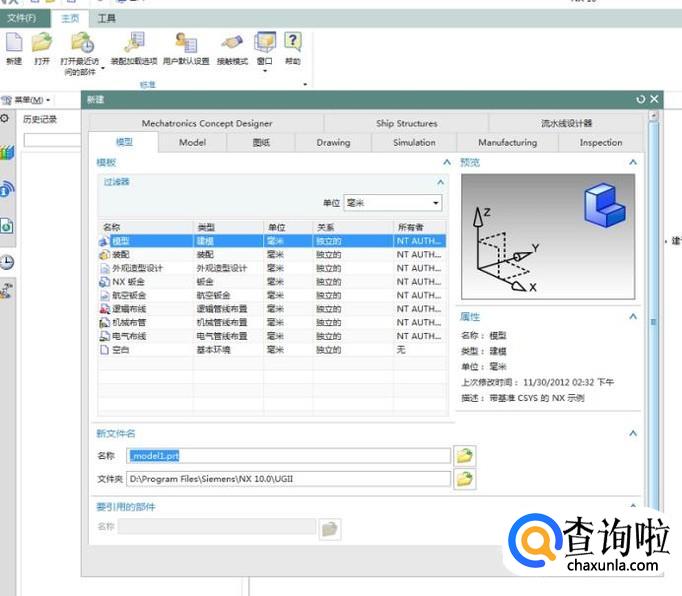682x596 pixels.
Task: Select Mechatronics Concept Designer tab
Action: pyautogui.click(x=207, y=123)
